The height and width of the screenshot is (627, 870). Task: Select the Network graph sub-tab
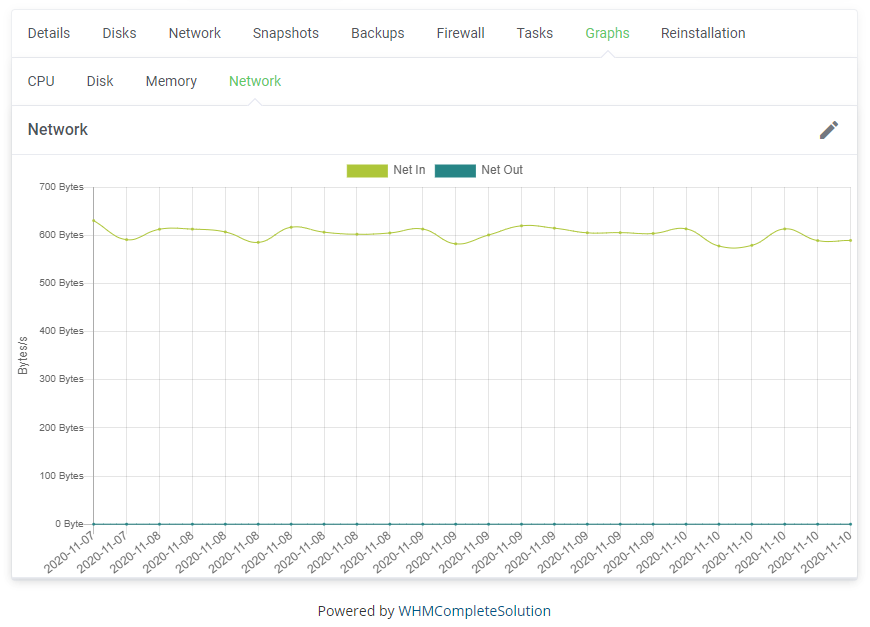pos(255,81)
